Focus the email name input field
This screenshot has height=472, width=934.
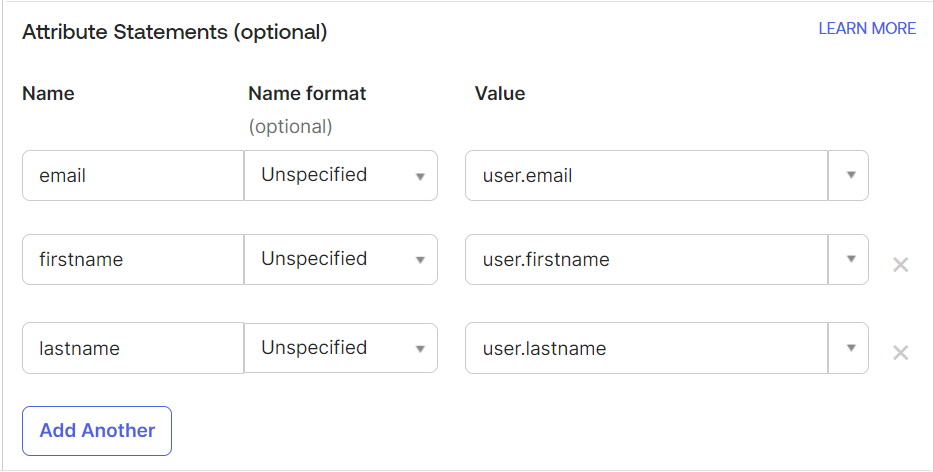[x=133, y=176]
